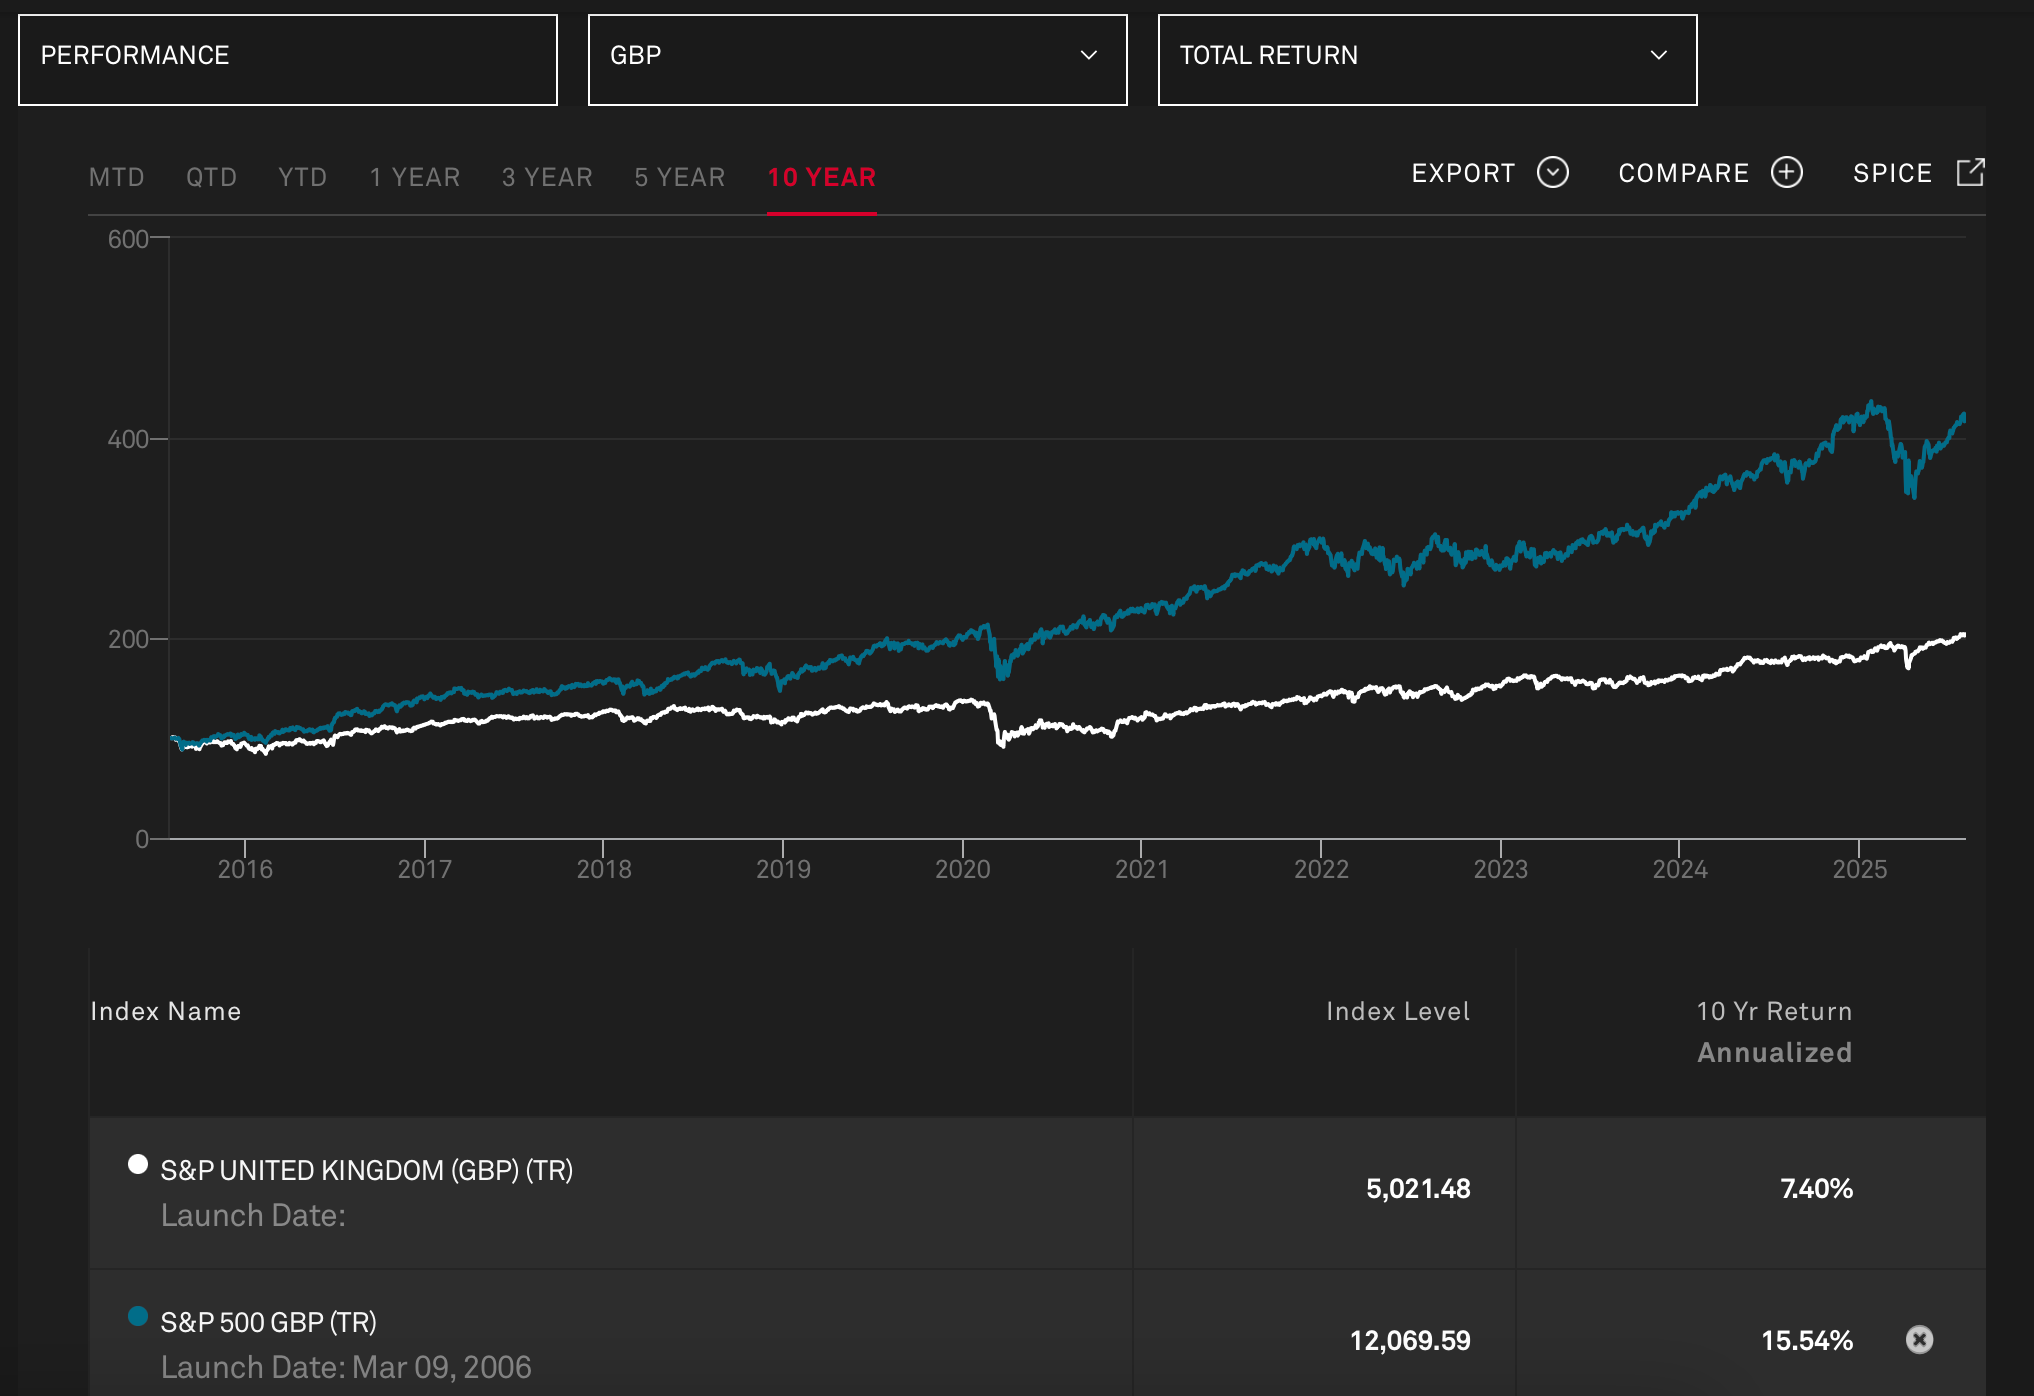Screen dimensions: 2034x1396
Task: Remove S&P 500 GBP comparison via x icon
Action: tap(1918, 1339)
